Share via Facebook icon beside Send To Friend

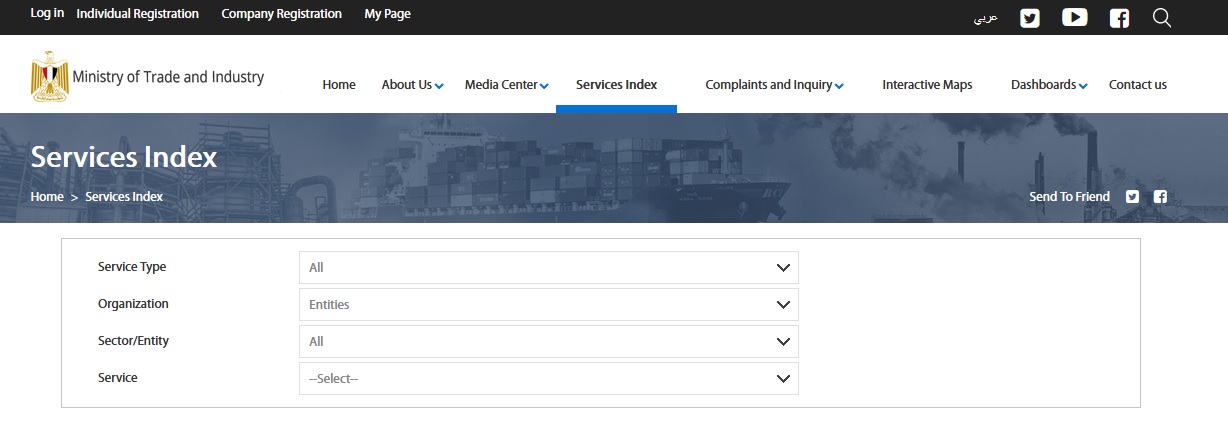tap(1160, 197)
